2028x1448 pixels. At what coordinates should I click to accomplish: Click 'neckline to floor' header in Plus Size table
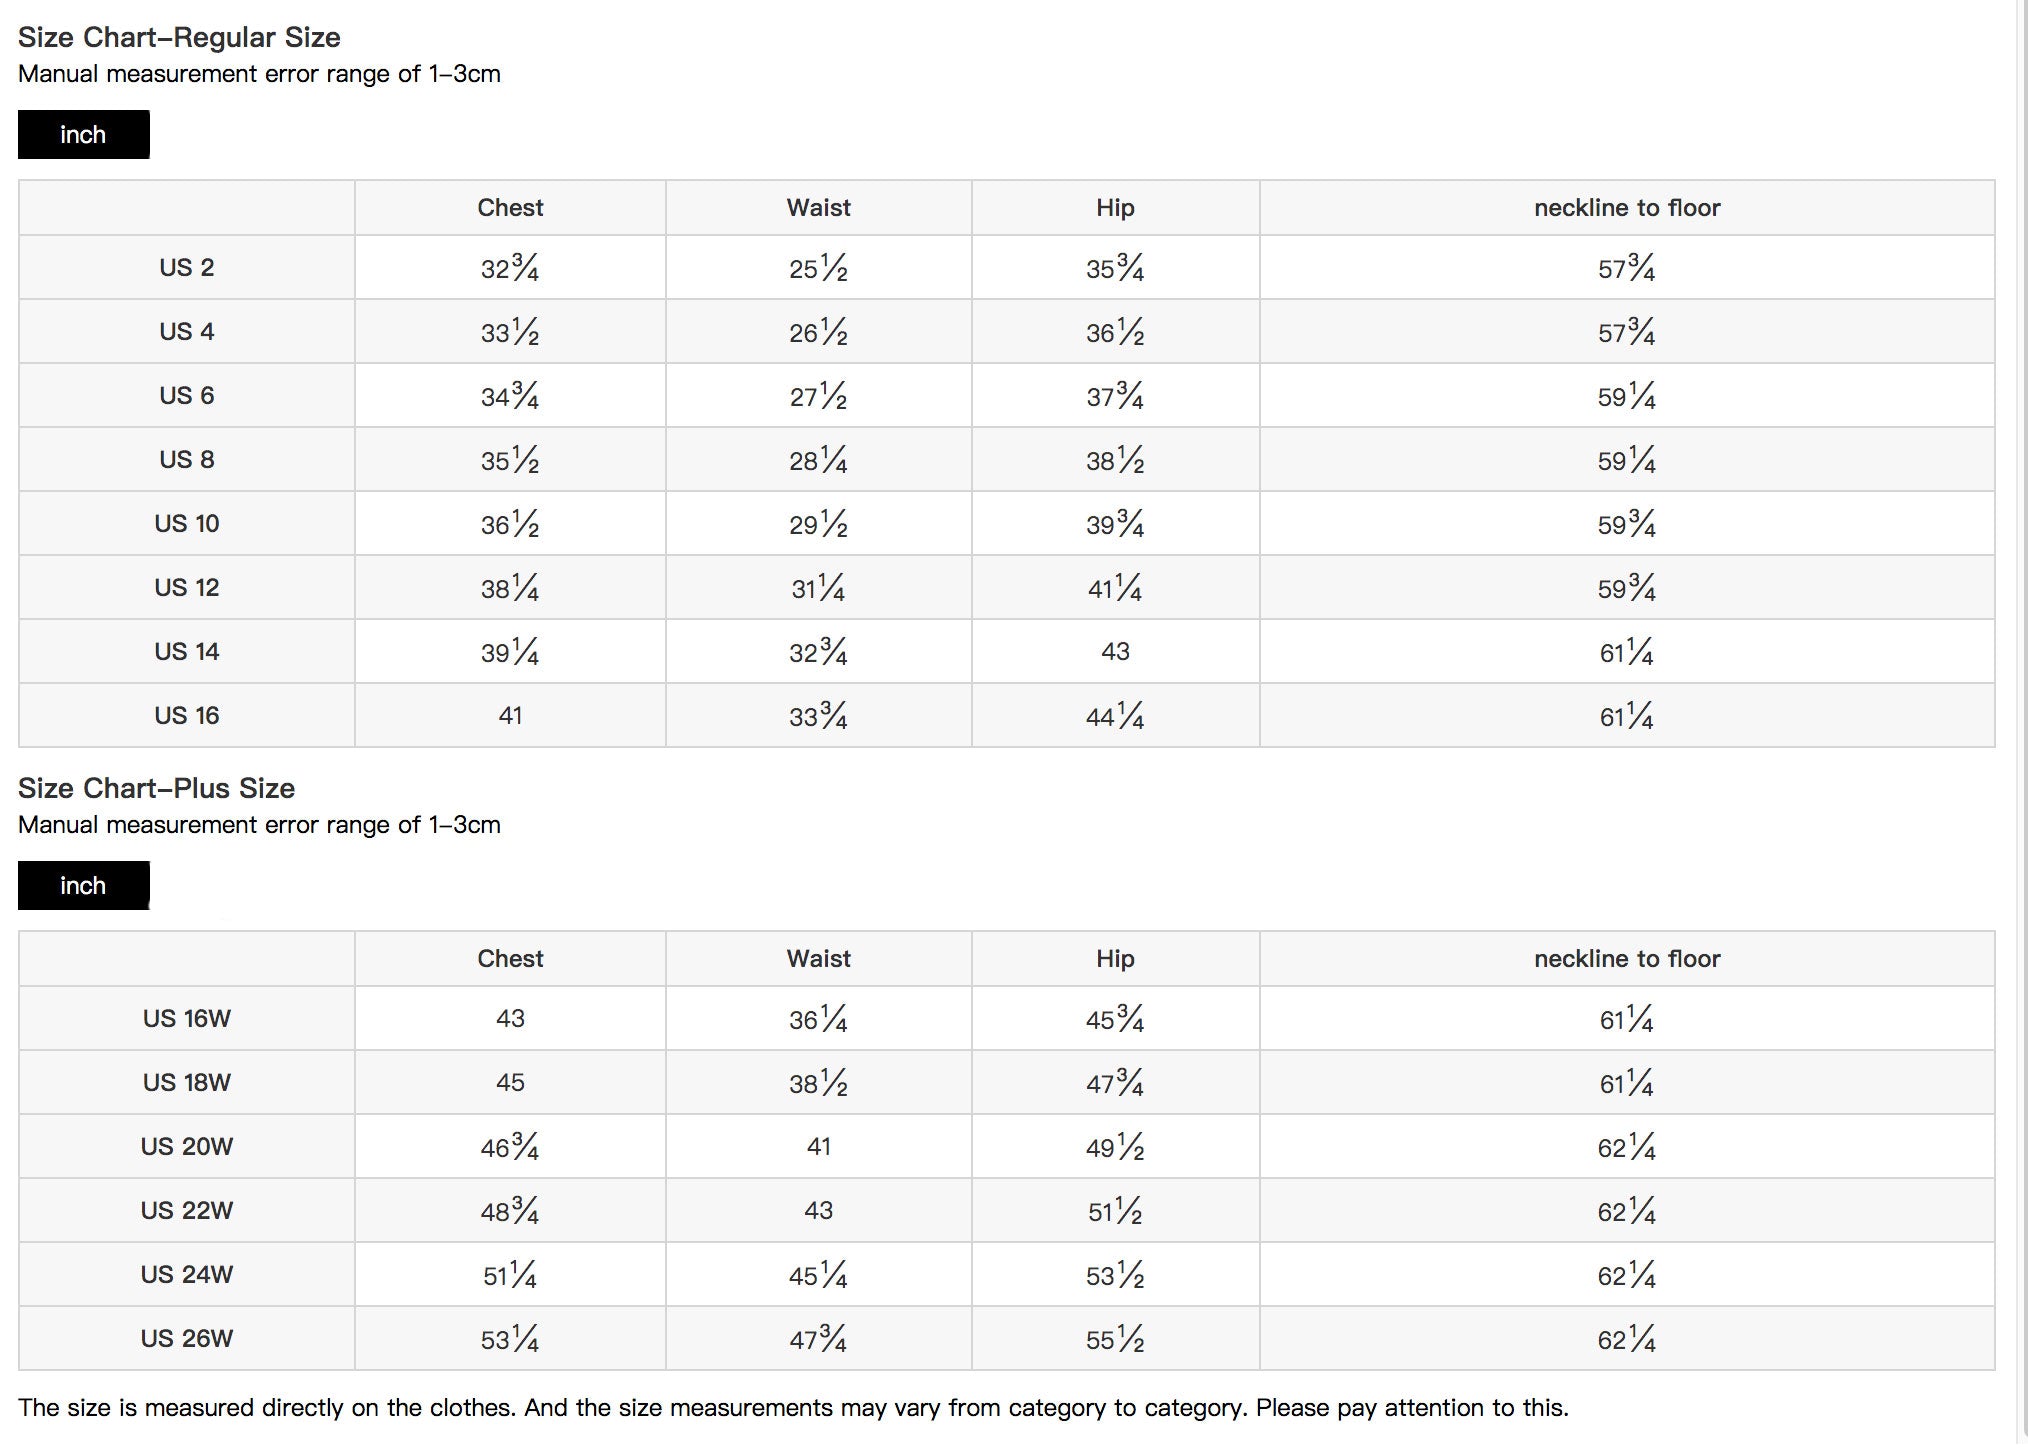click(x=1627, y=959)
